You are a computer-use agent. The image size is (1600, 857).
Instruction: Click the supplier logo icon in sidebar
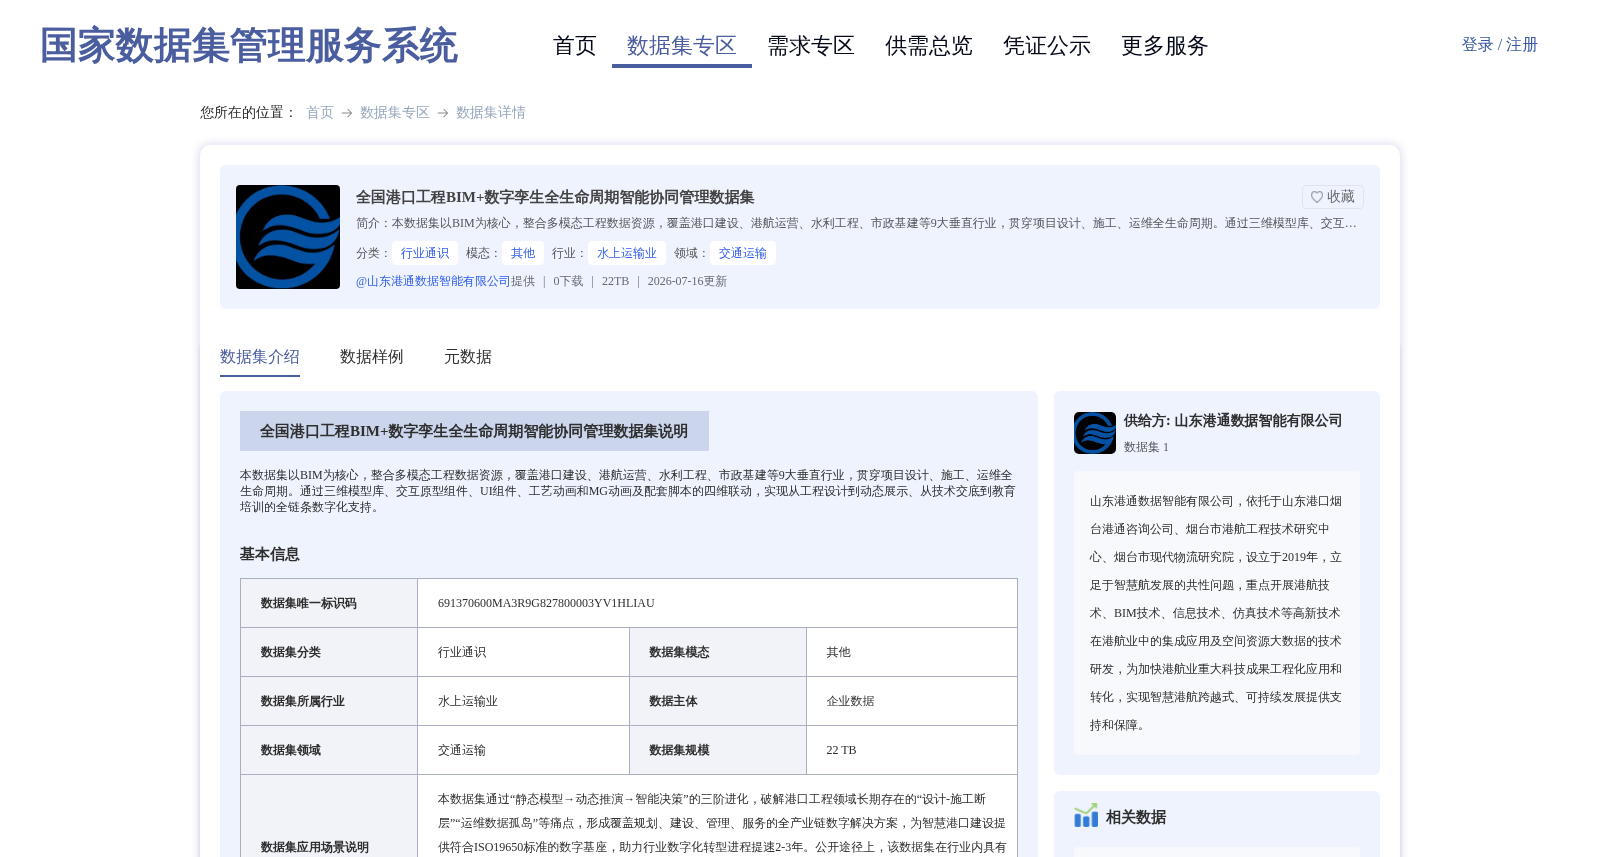[1095, 433]
